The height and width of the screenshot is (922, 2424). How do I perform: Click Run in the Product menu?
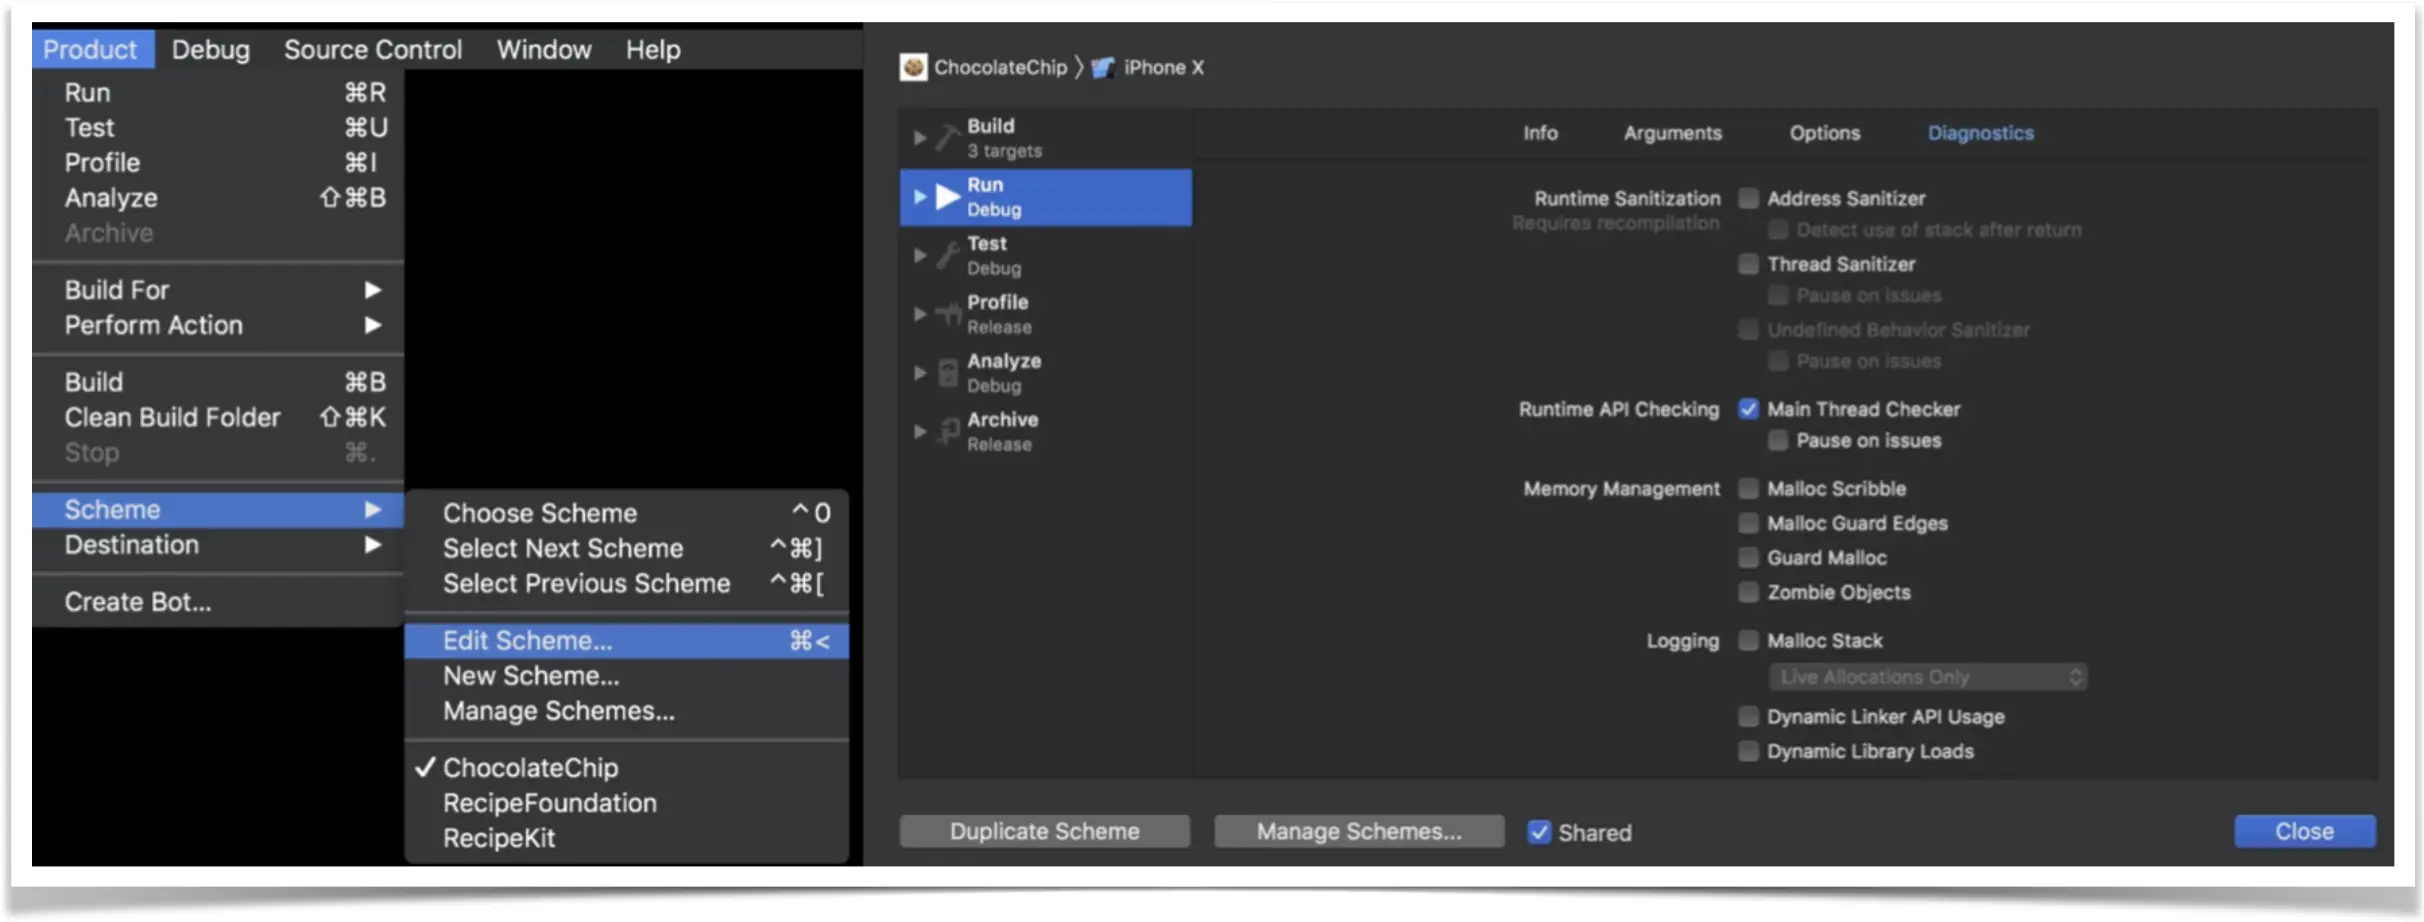tap(218, 93)
